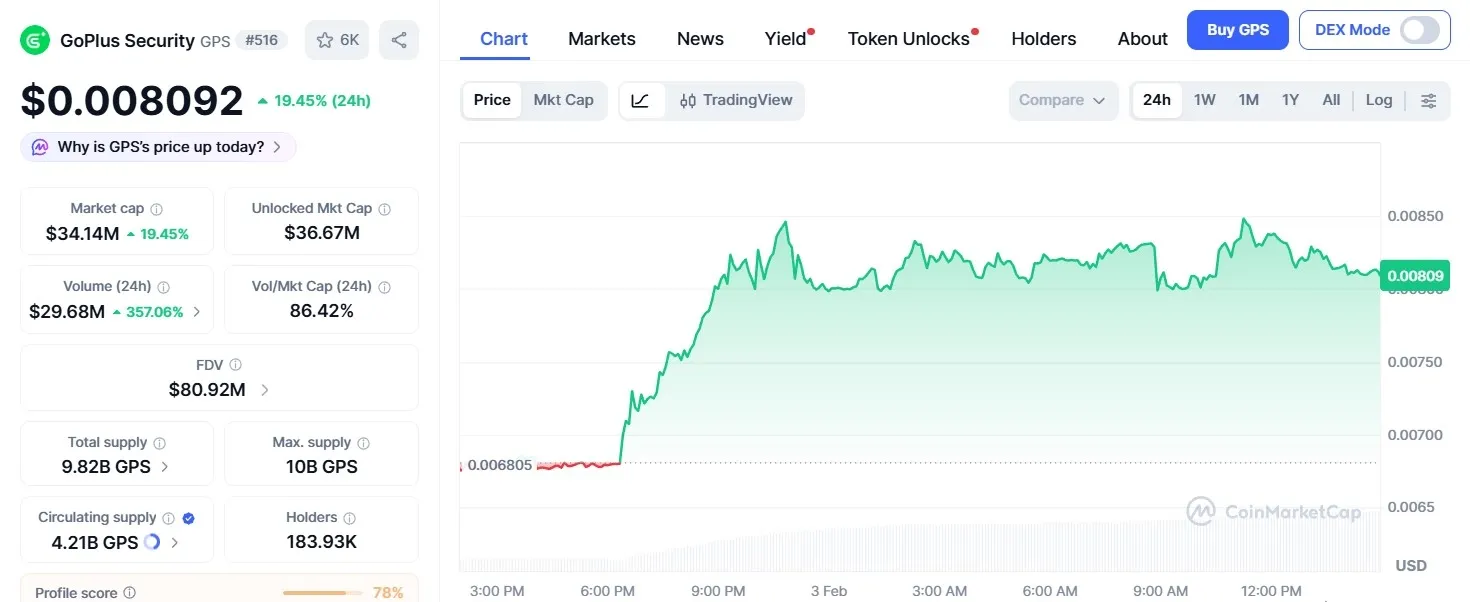Expand Volume (24h) details chevron
Viewport: 1470px width, 602px height.
(196, 312)
